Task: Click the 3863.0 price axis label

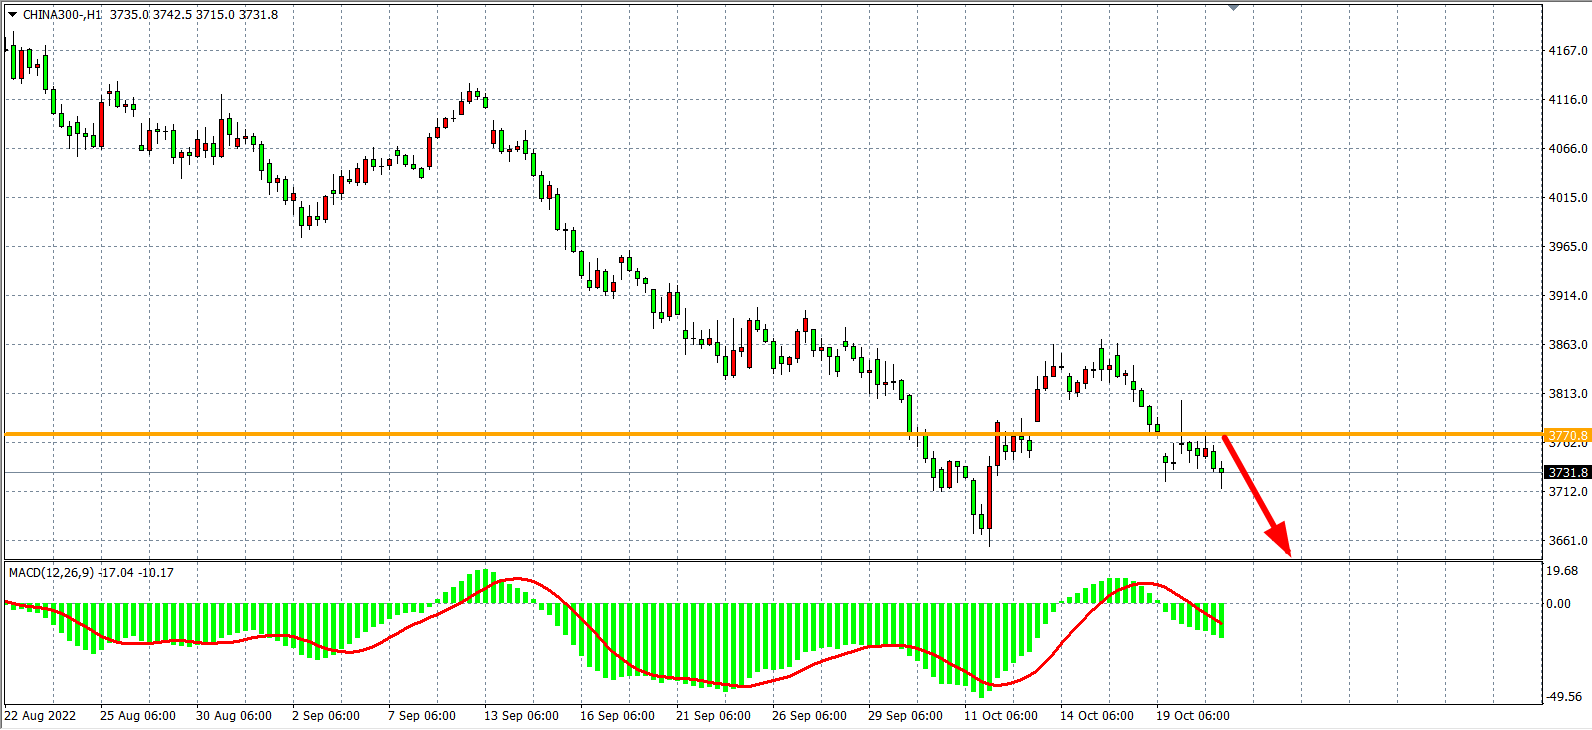Action: coord(1567,345)
